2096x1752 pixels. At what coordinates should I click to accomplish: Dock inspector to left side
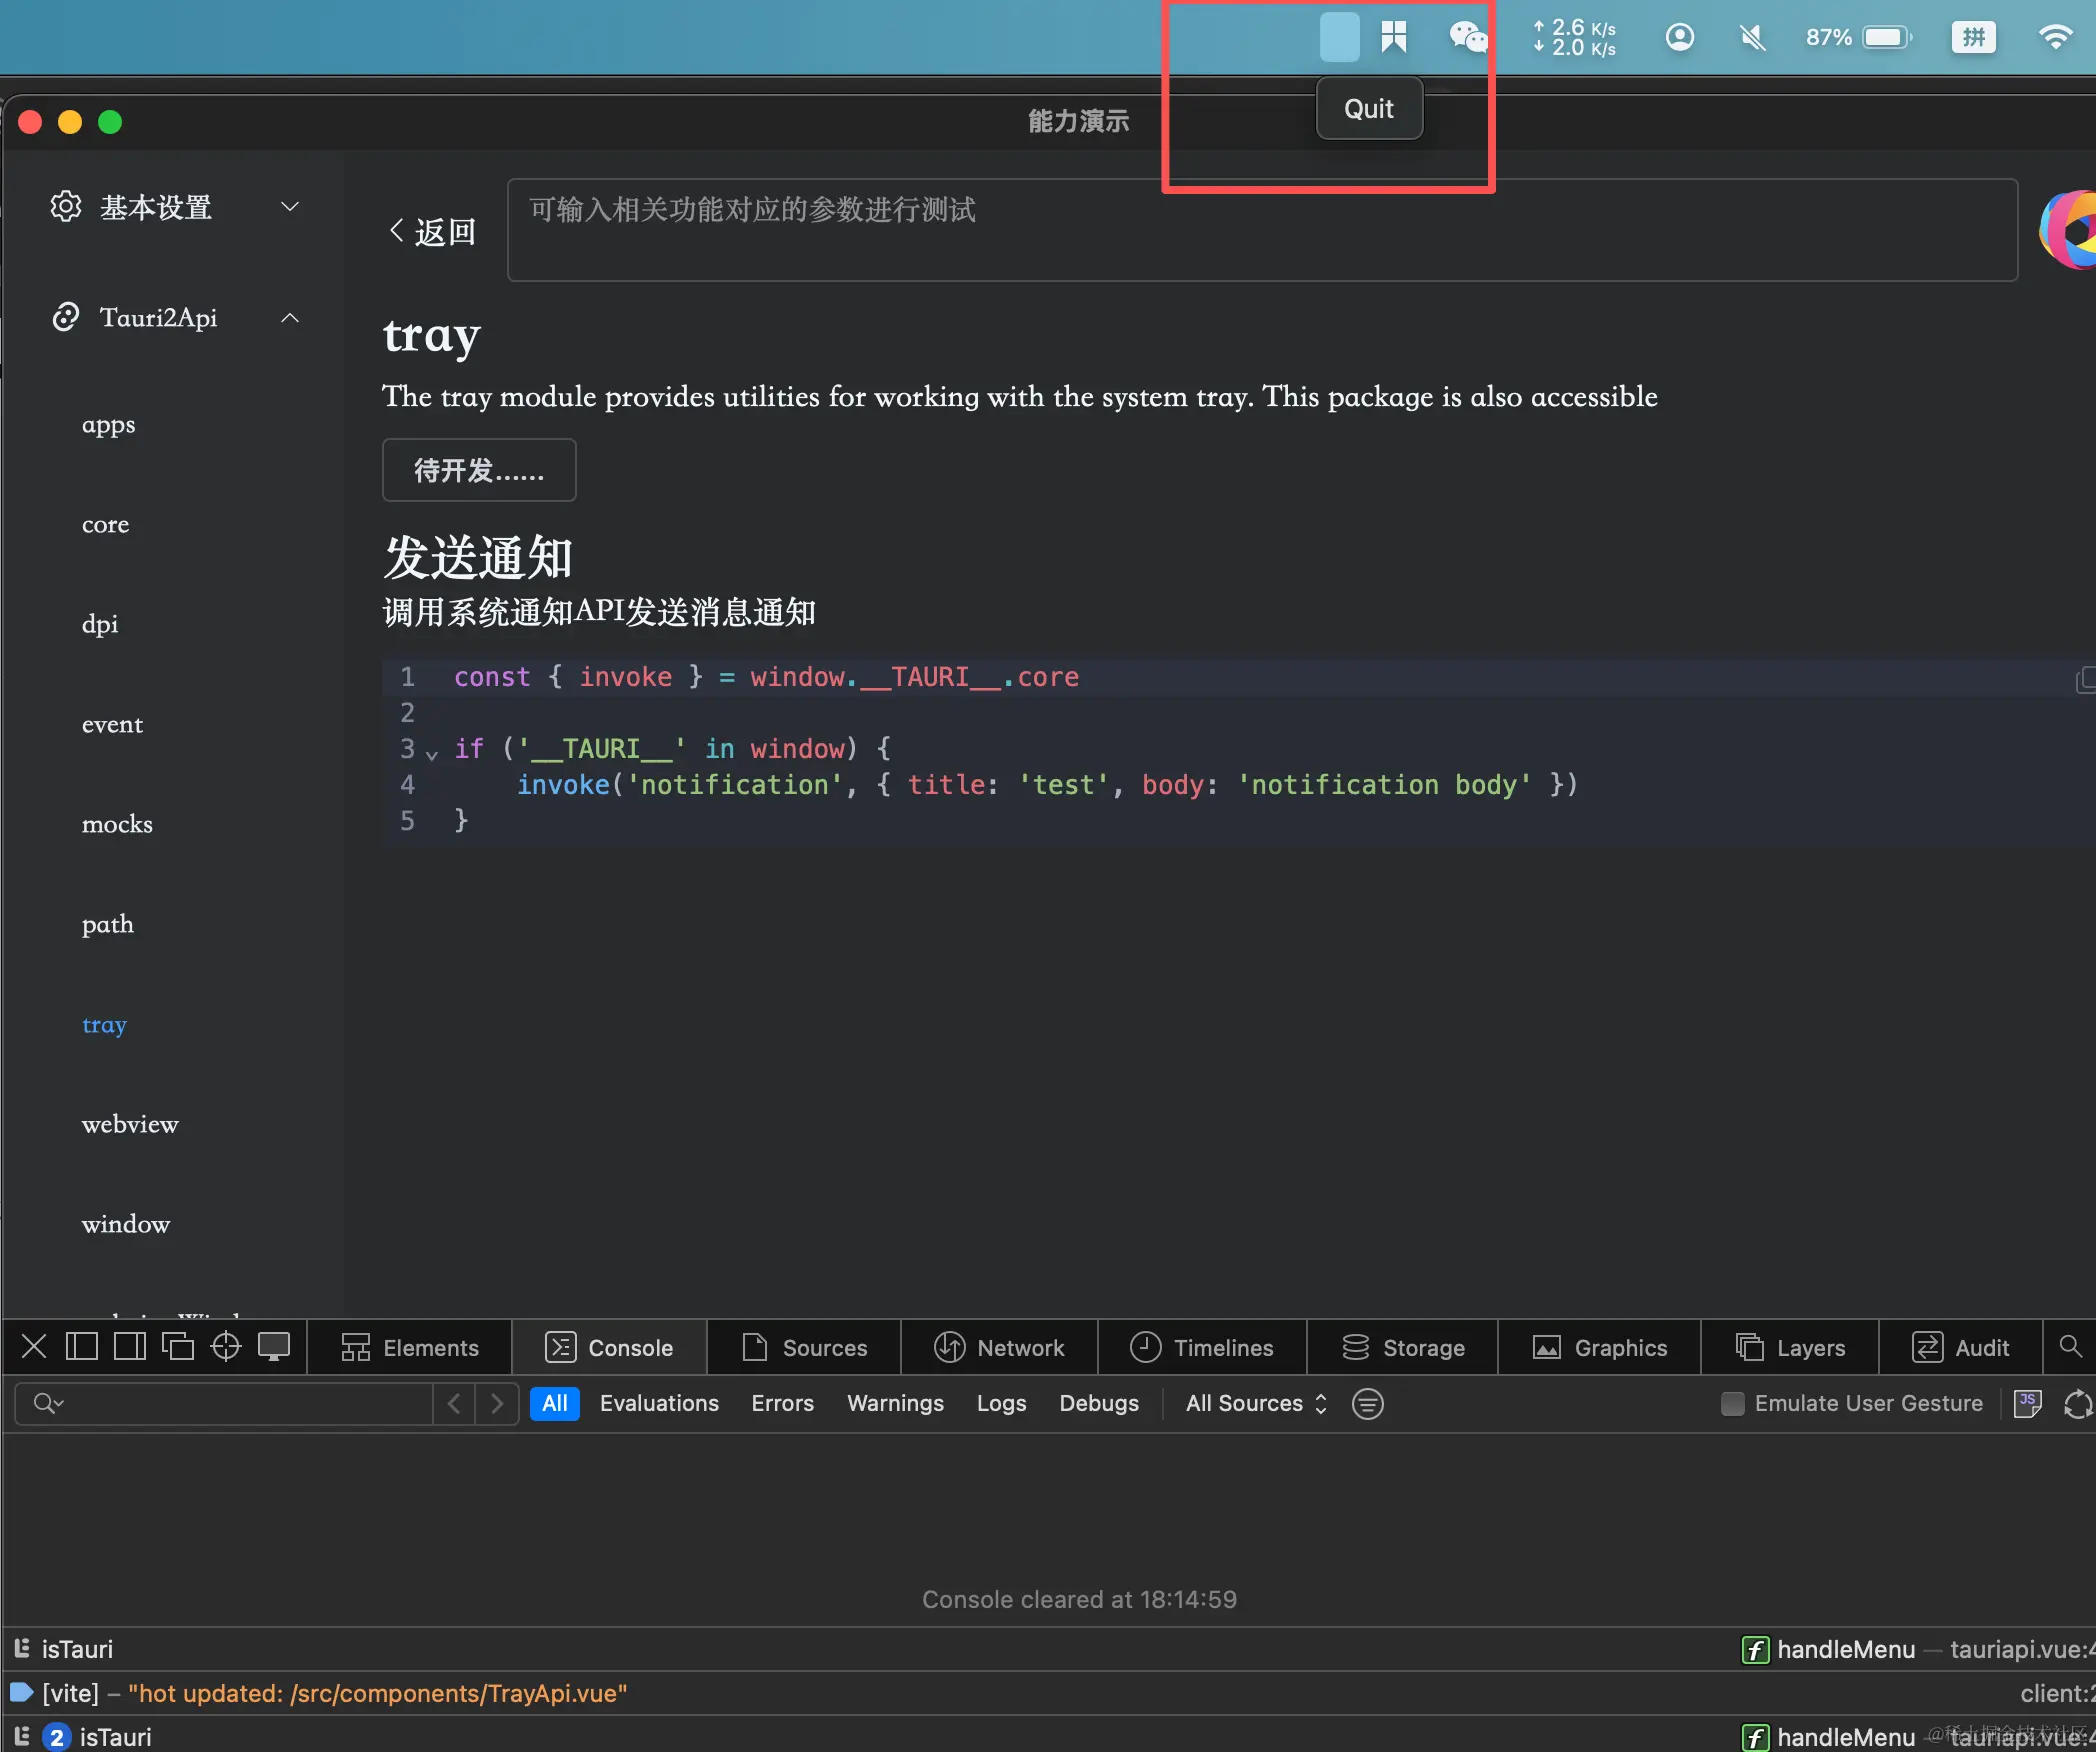click(x=81, y=1347)
